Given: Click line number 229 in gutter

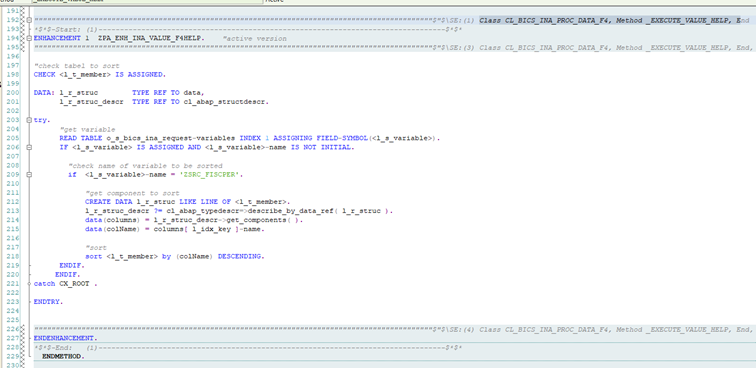Looking at the screenshot, I should (x=13, y=356).
